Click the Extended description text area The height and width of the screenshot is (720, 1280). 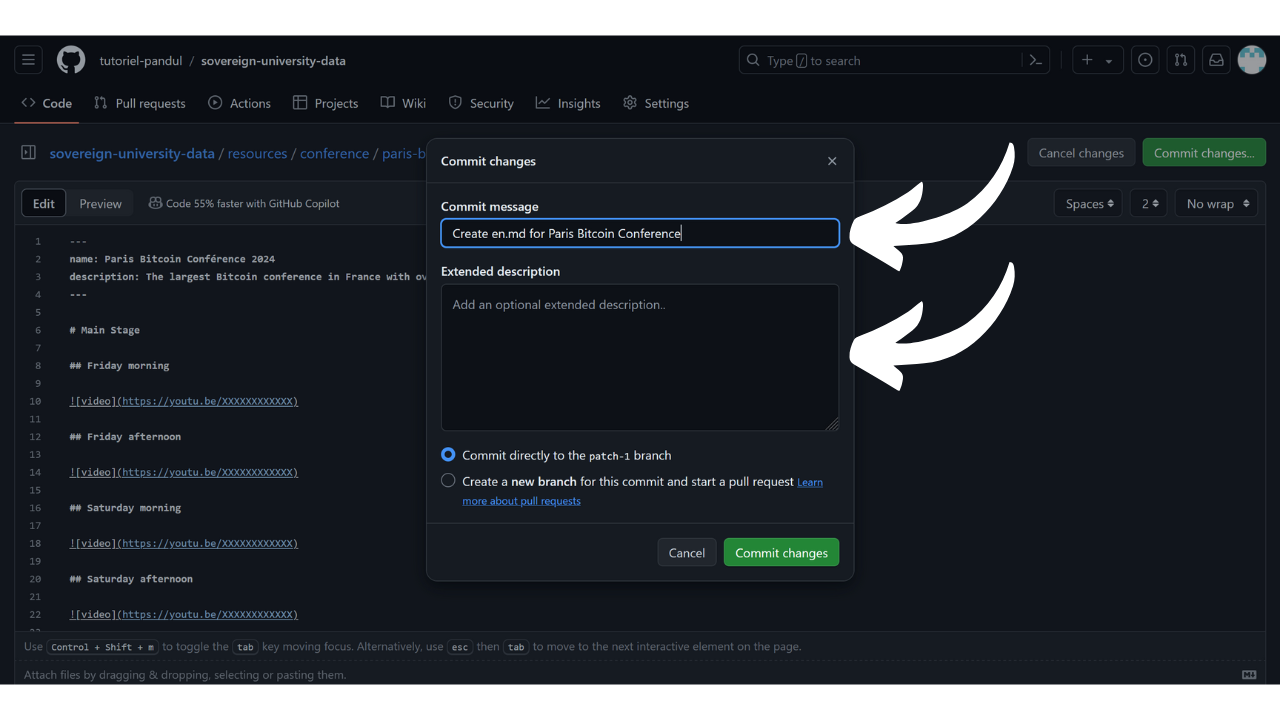pos(640,358)
